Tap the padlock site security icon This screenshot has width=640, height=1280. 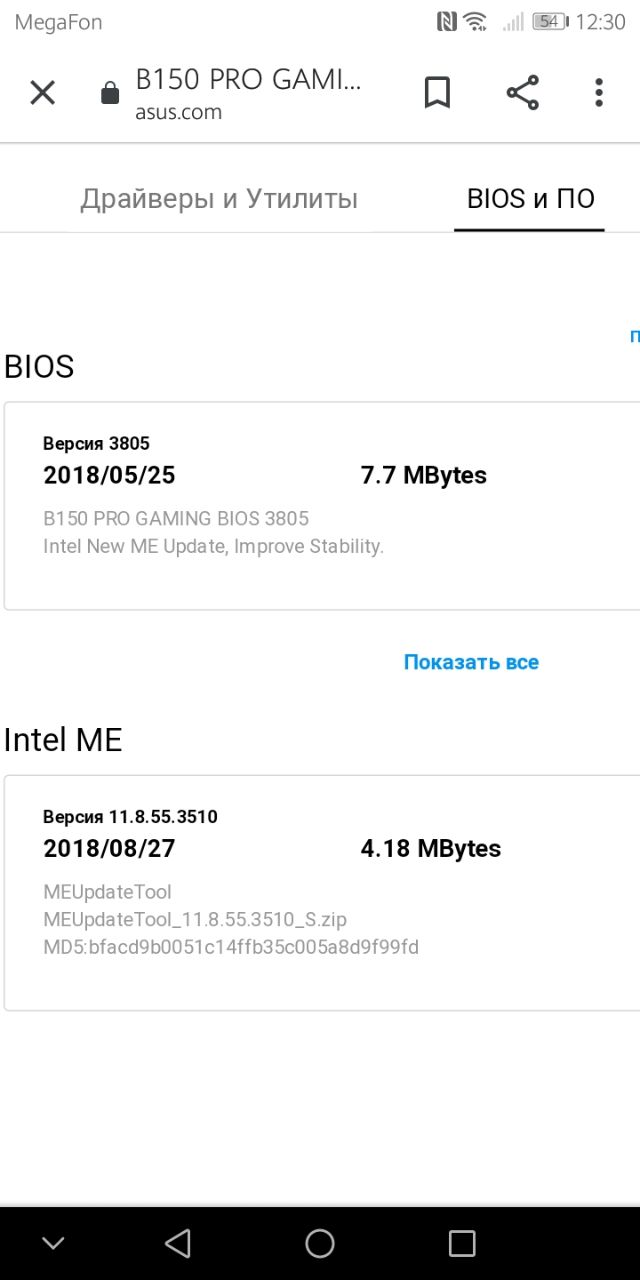point(110,94)
